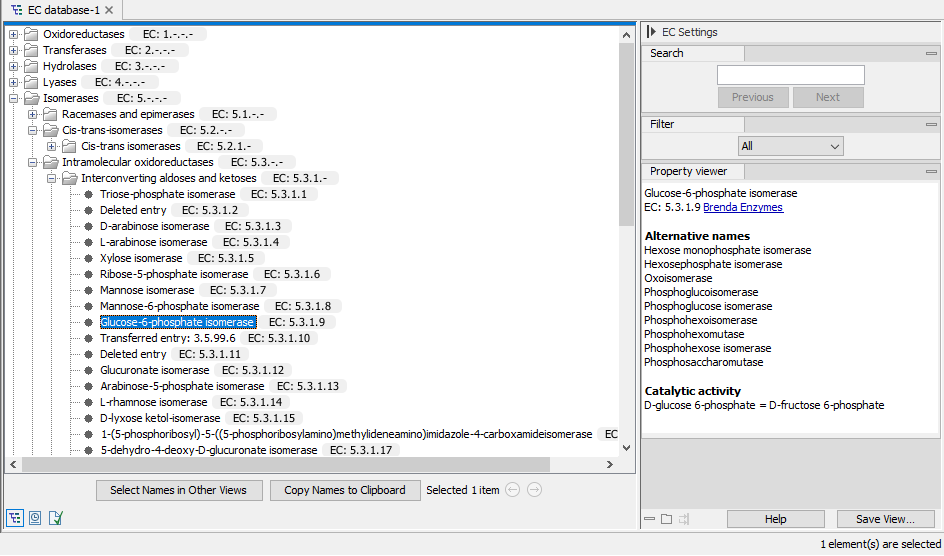Click the history view icon in bottom toolbar

tap(35, 518)
